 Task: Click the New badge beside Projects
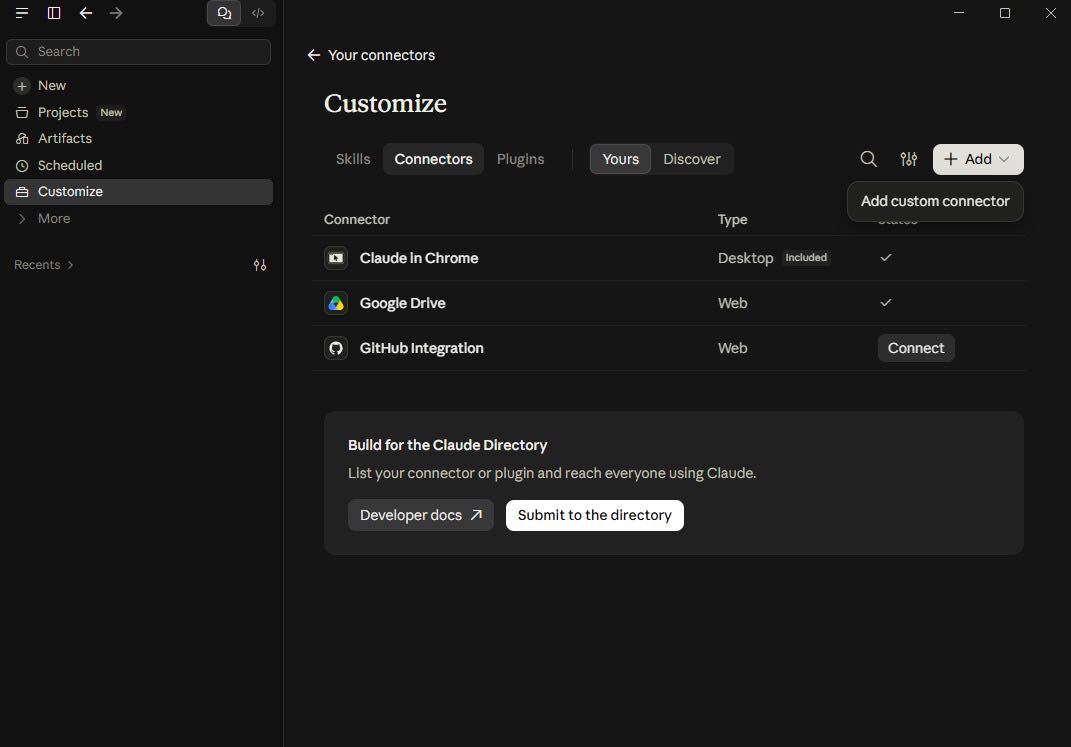point(111,113)
